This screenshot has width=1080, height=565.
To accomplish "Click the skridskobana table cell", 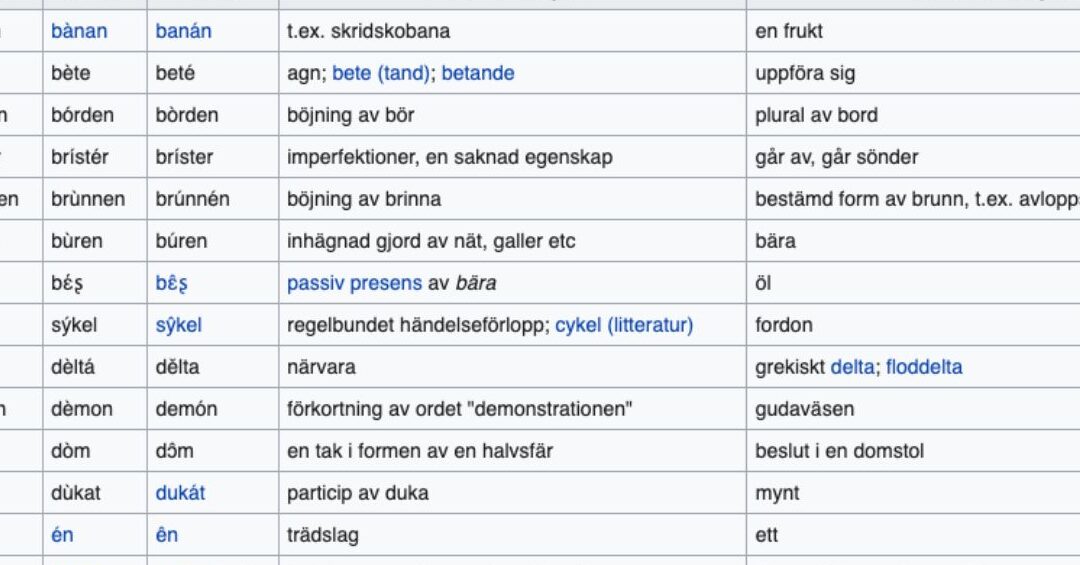I will click(x=512, y=31).
